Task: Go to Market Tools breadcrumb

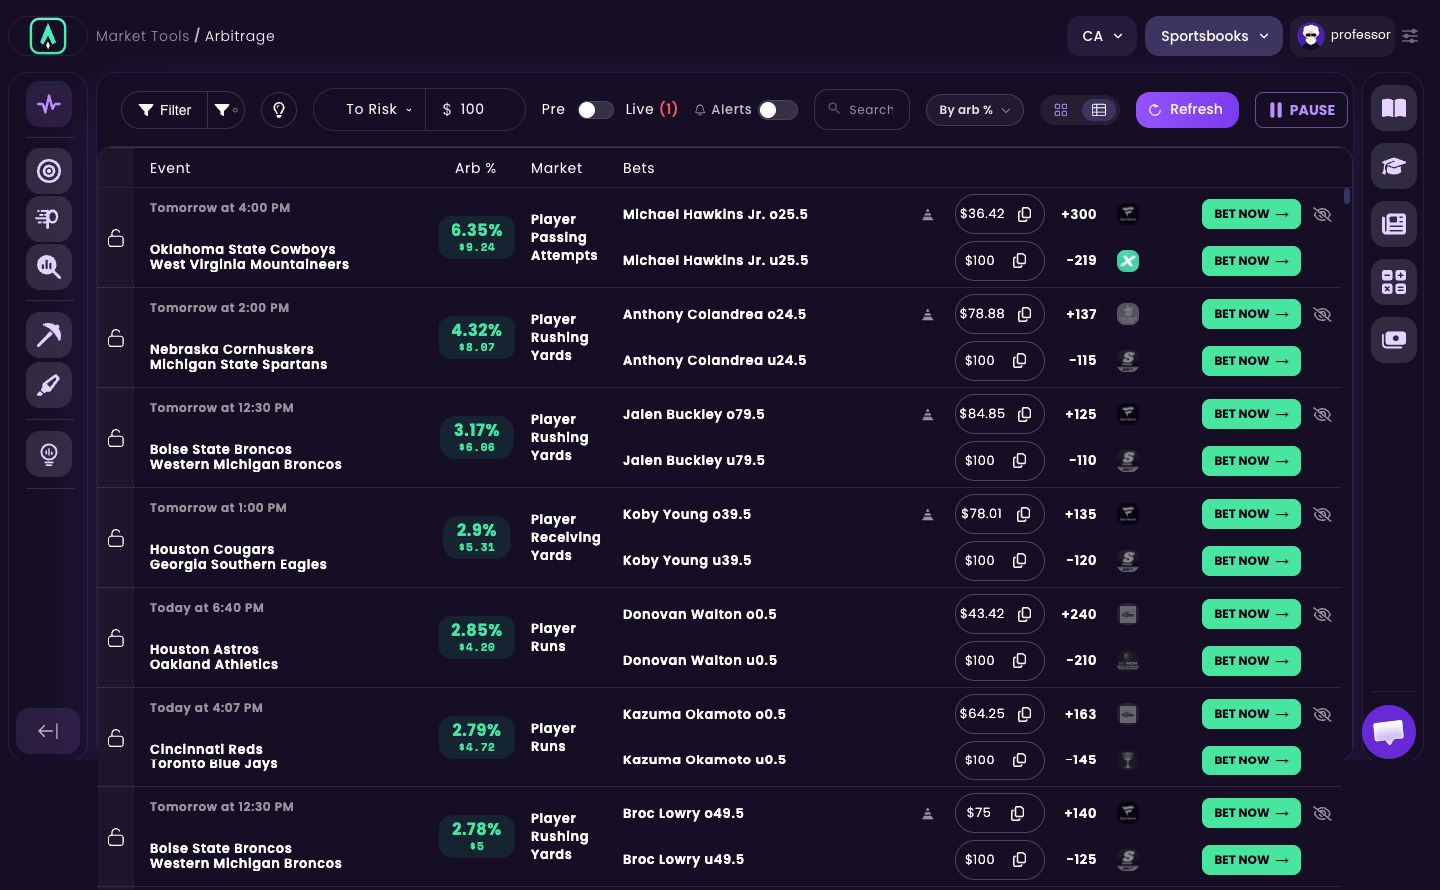Action: [143, 36]
